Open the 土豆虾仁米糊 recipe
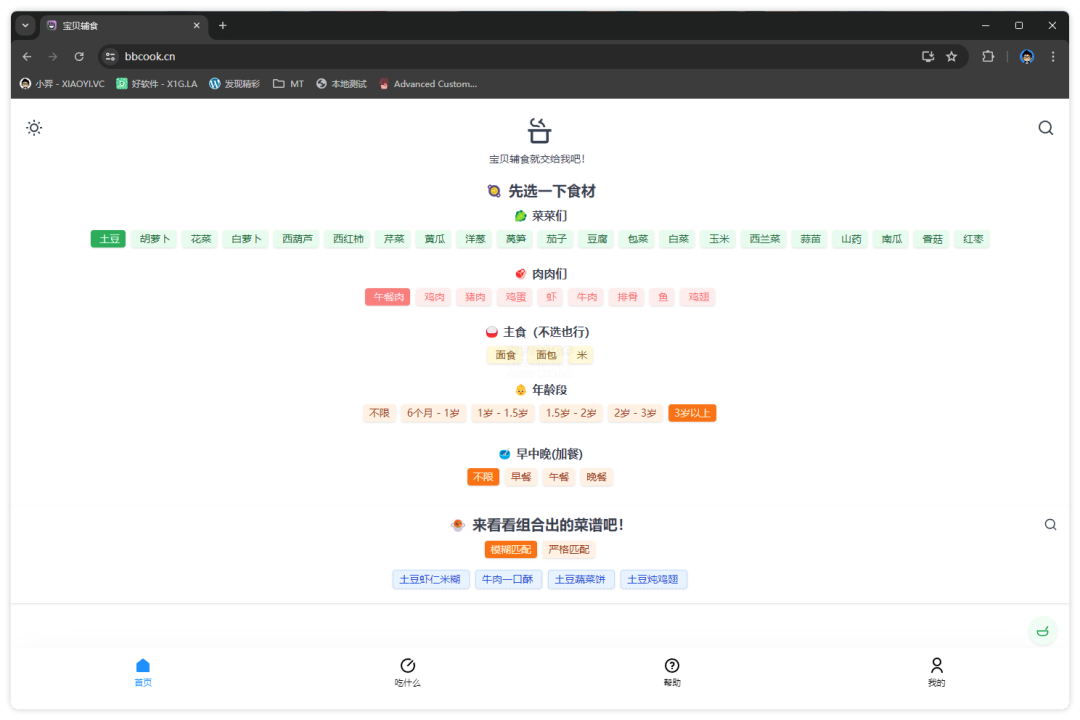 (430, 579)
